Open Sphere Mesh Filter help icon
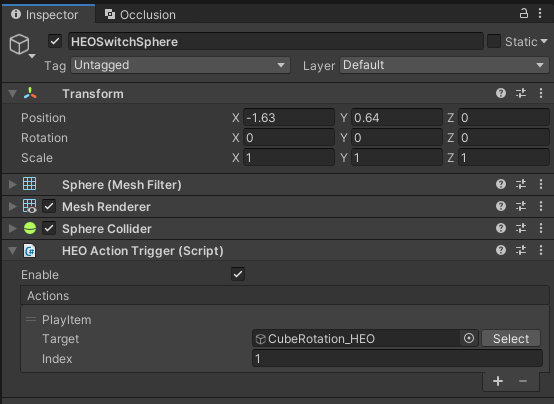 click(x=501, y=184)
